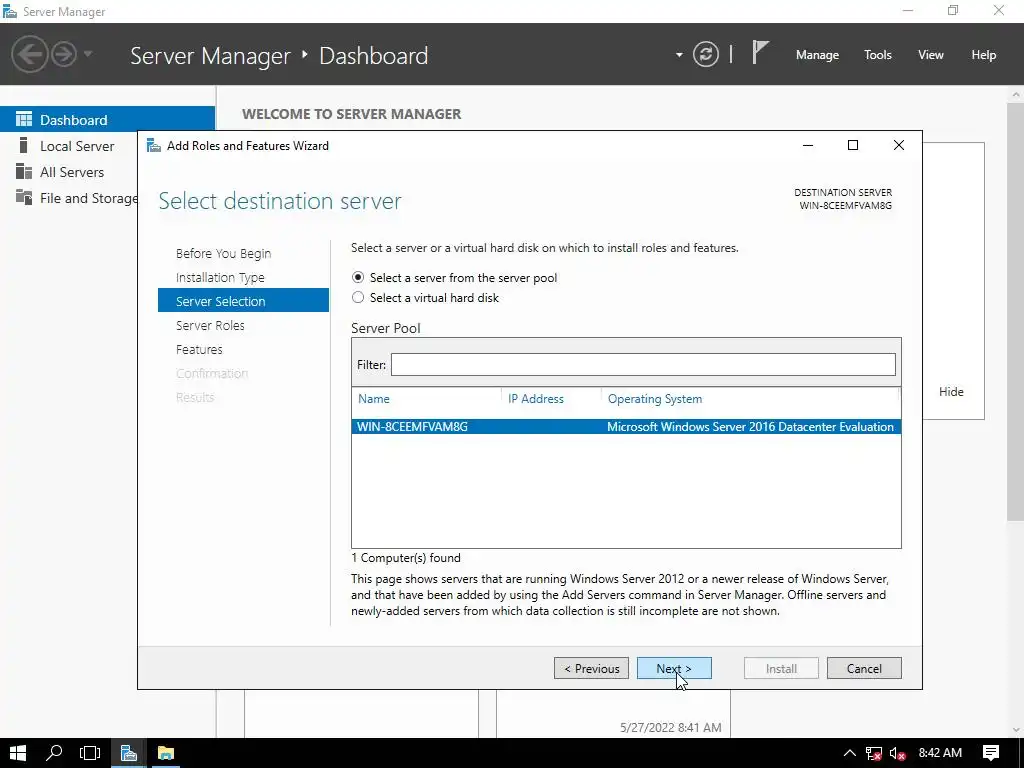
Task: Show hidden system tray icons
Action: click(849, 753)
